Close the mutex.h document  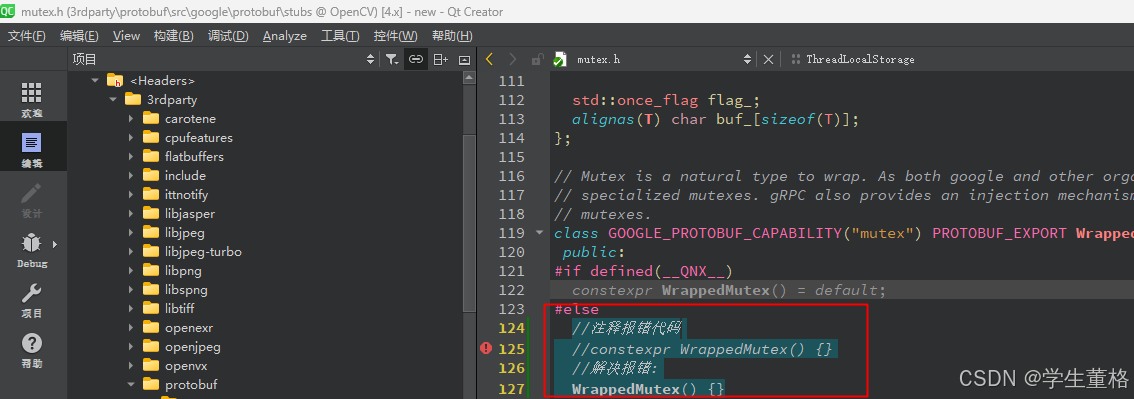click(768, 59)
